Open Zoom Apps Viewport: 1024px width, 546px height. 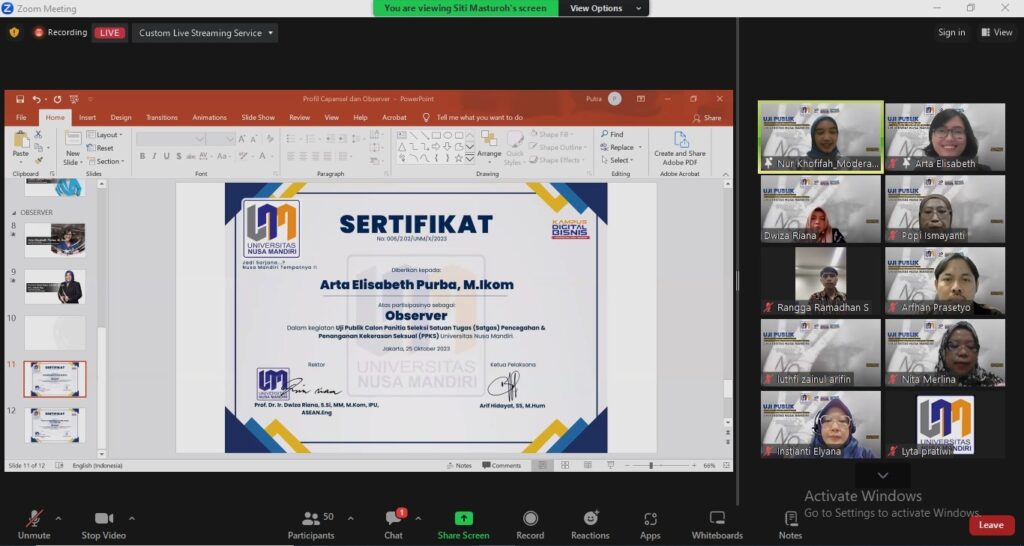click(x=650, y=525)
